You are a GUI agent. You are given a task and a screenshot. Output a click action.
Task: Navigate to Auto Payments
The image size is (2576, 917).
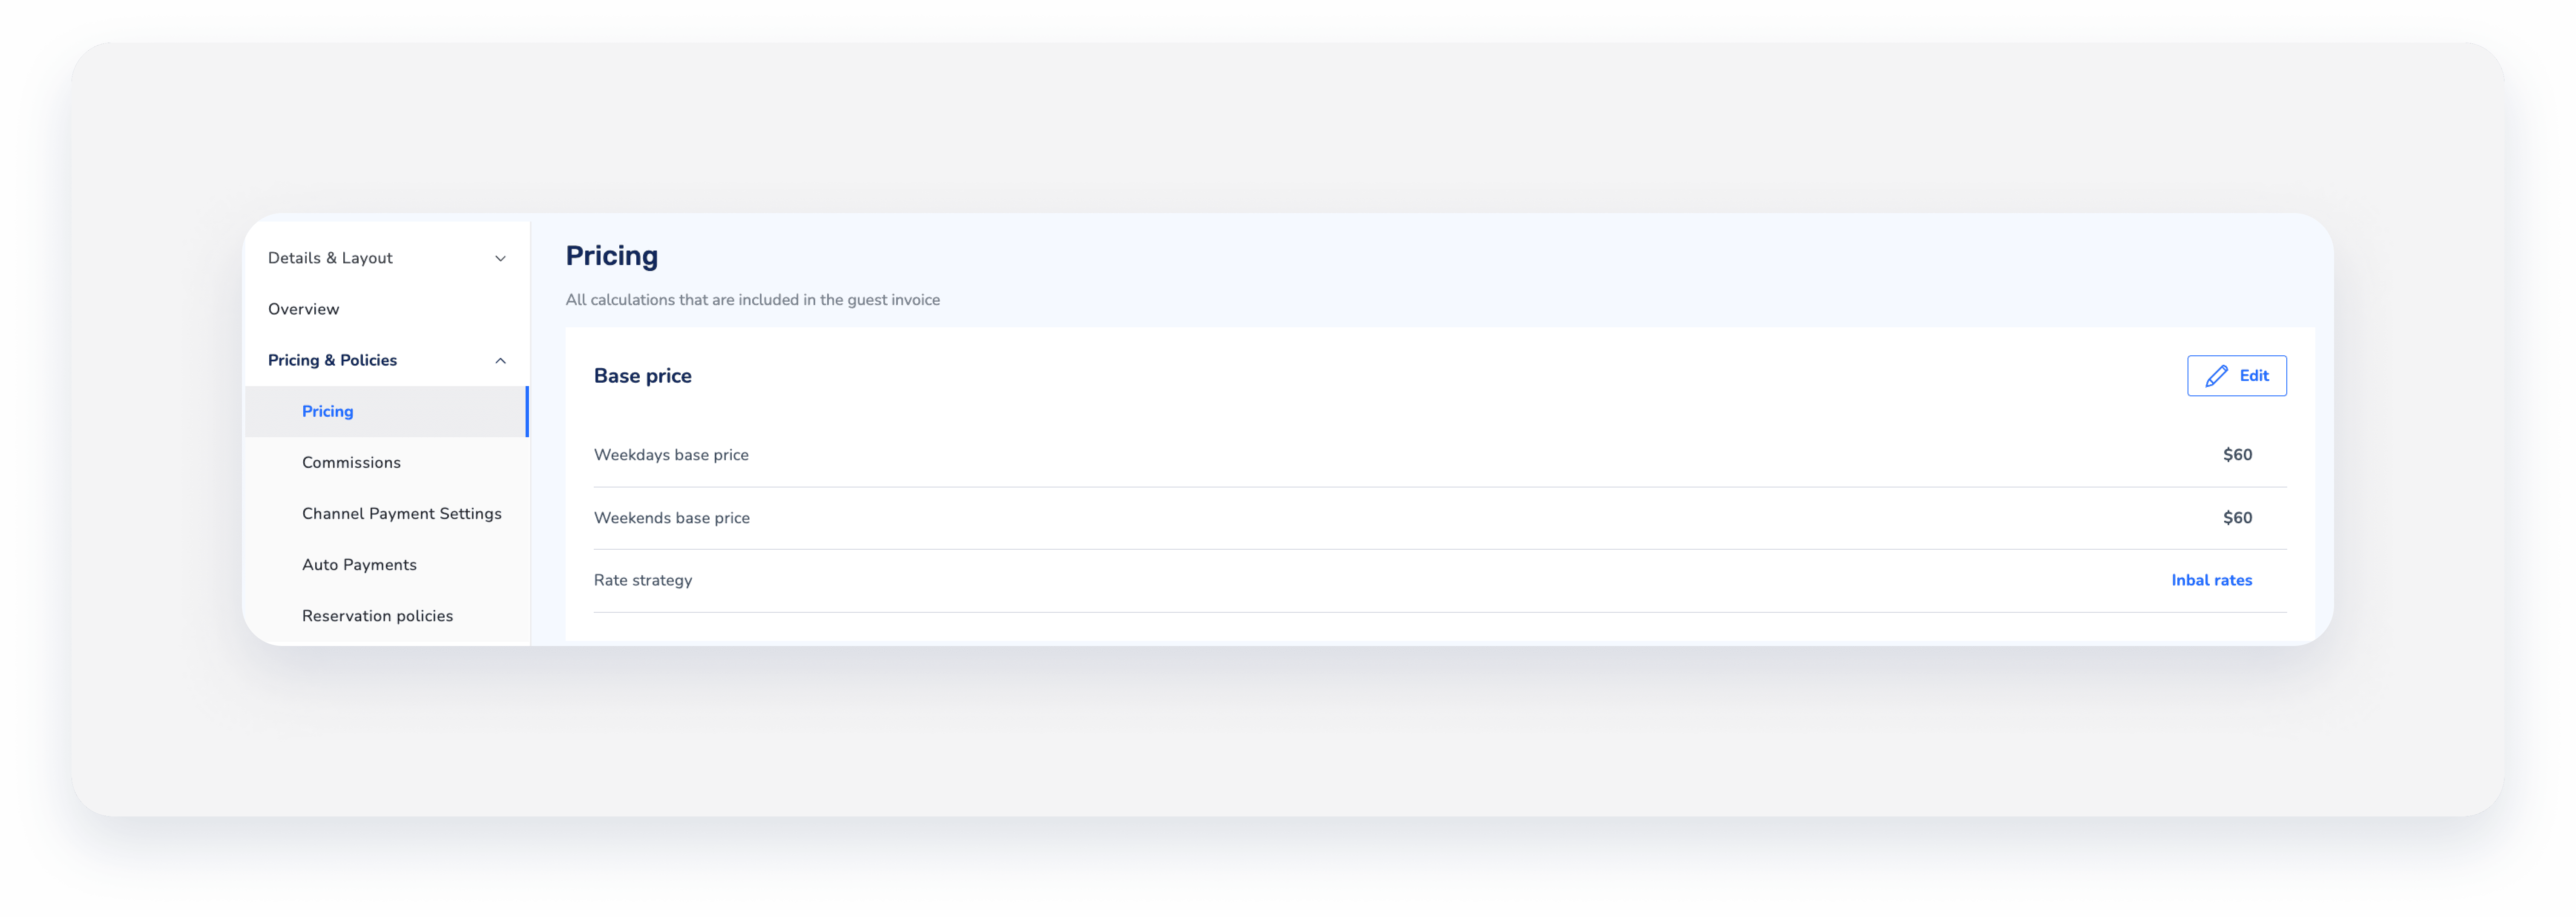click(x=359, y=565)
